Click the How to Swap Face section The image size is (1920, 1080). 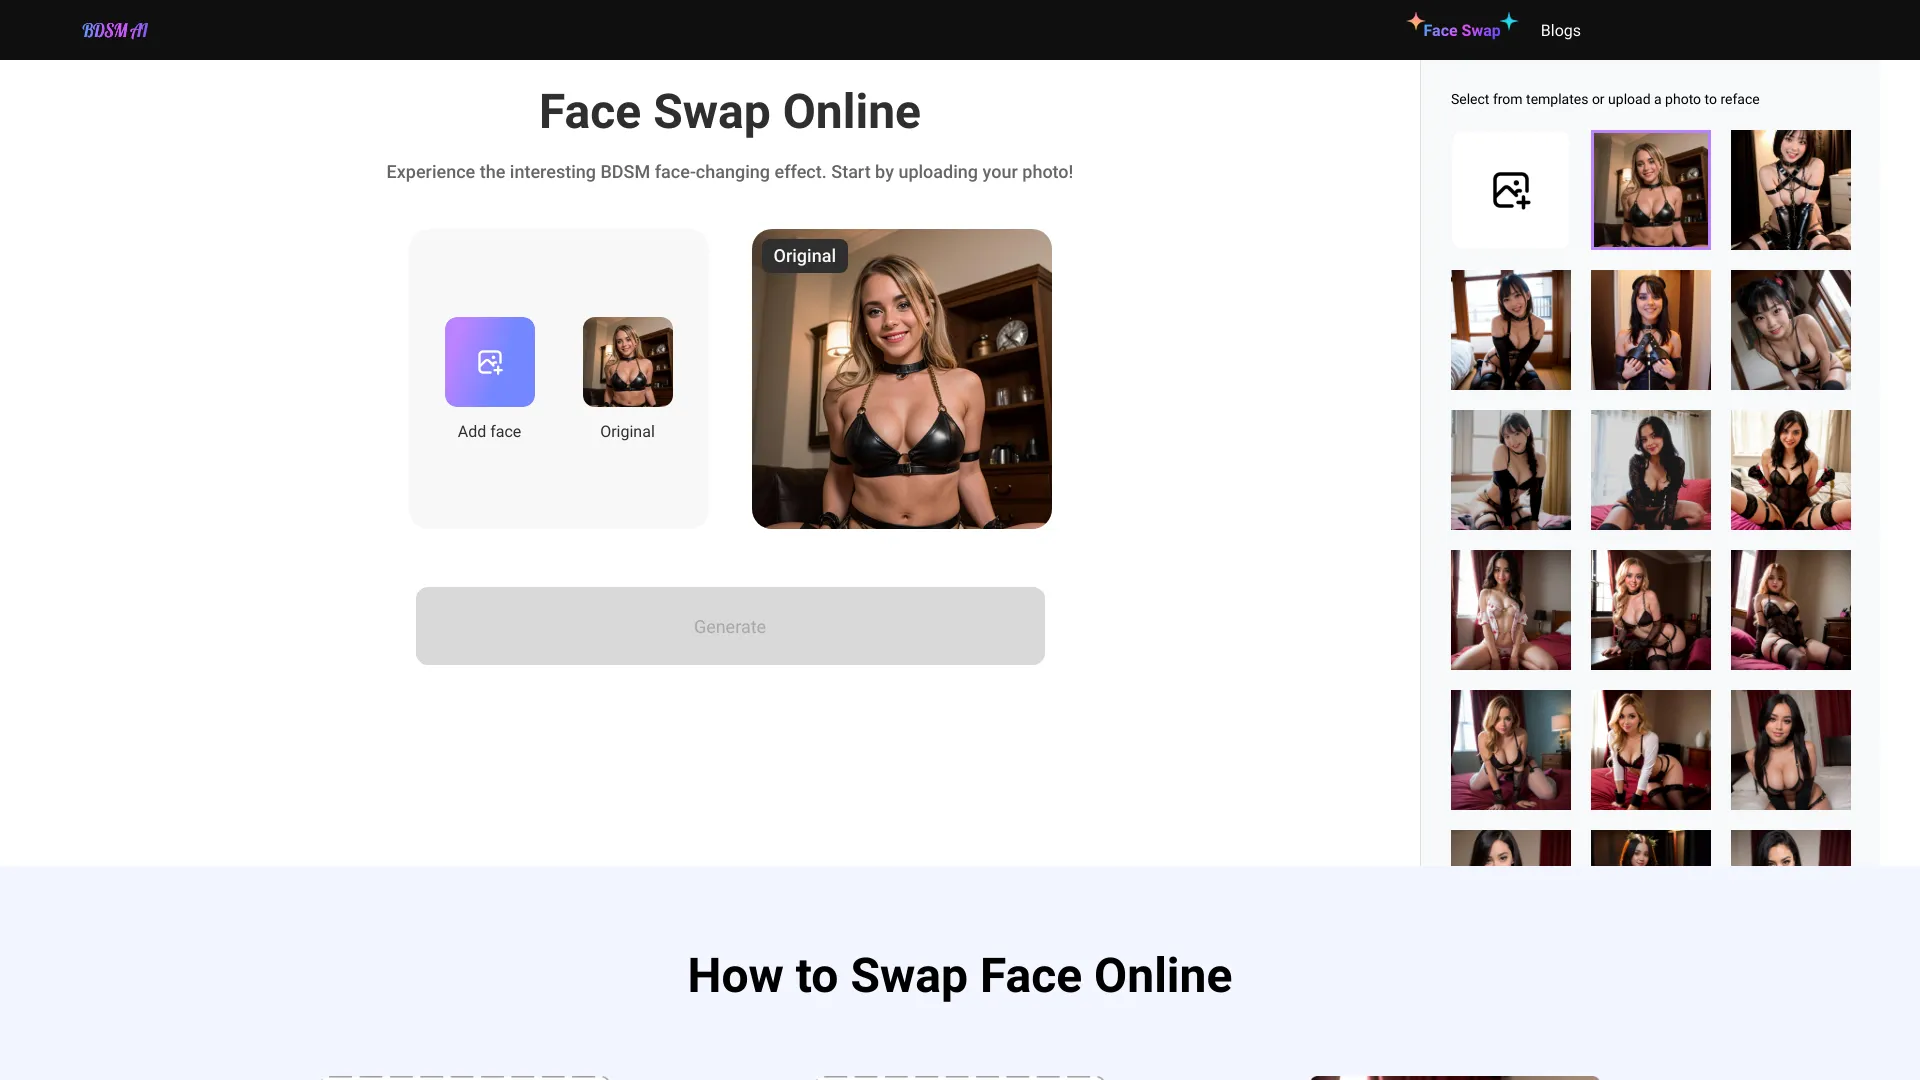coord(960,973)
